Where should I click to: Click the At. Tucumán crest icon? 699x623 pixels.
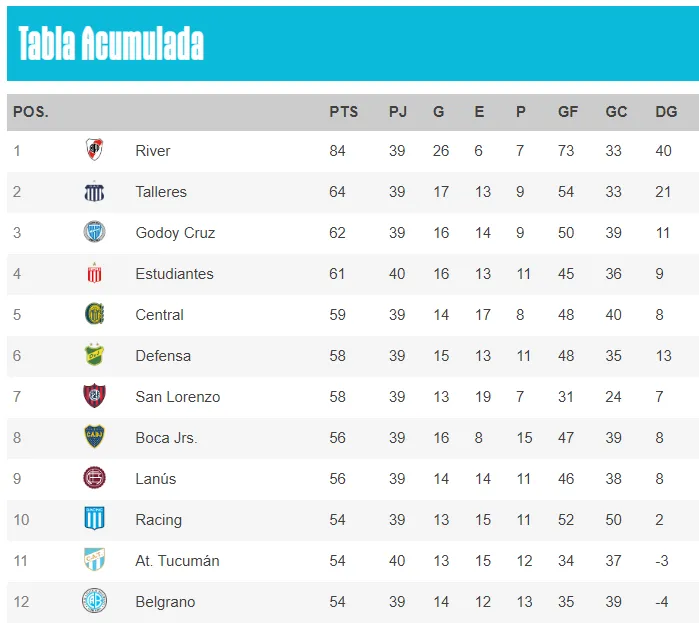[x=94, y=560]
